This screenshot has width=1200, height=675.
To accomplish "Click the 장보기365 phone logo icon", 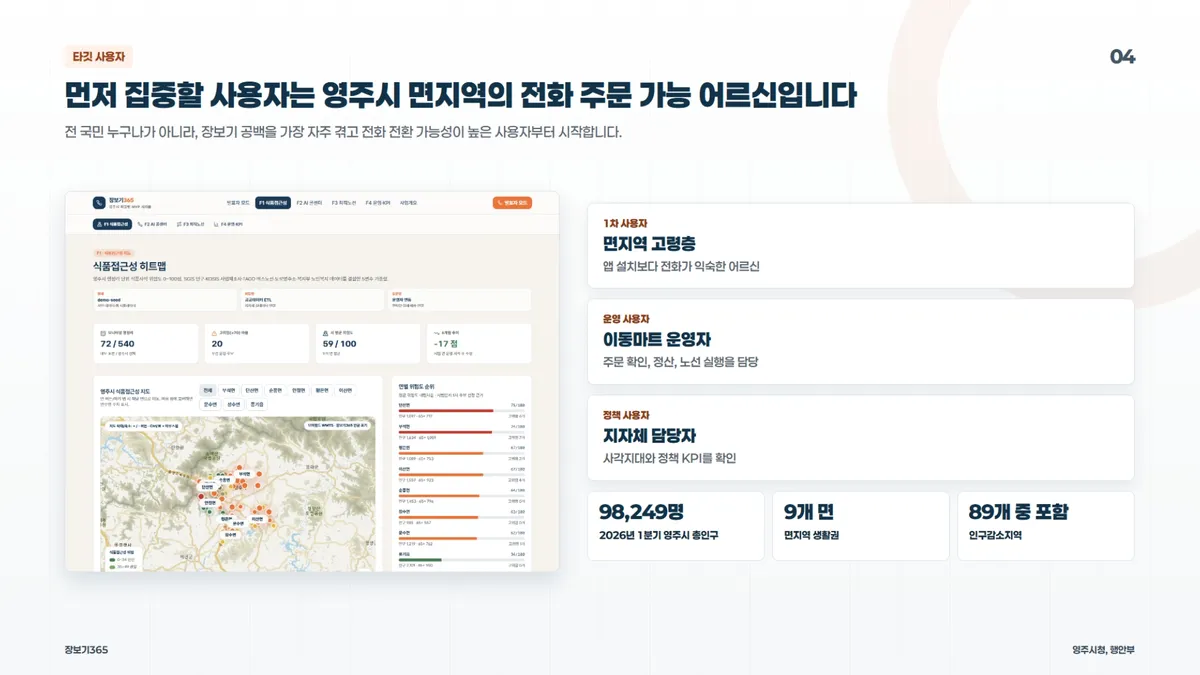I will (99, 202).
